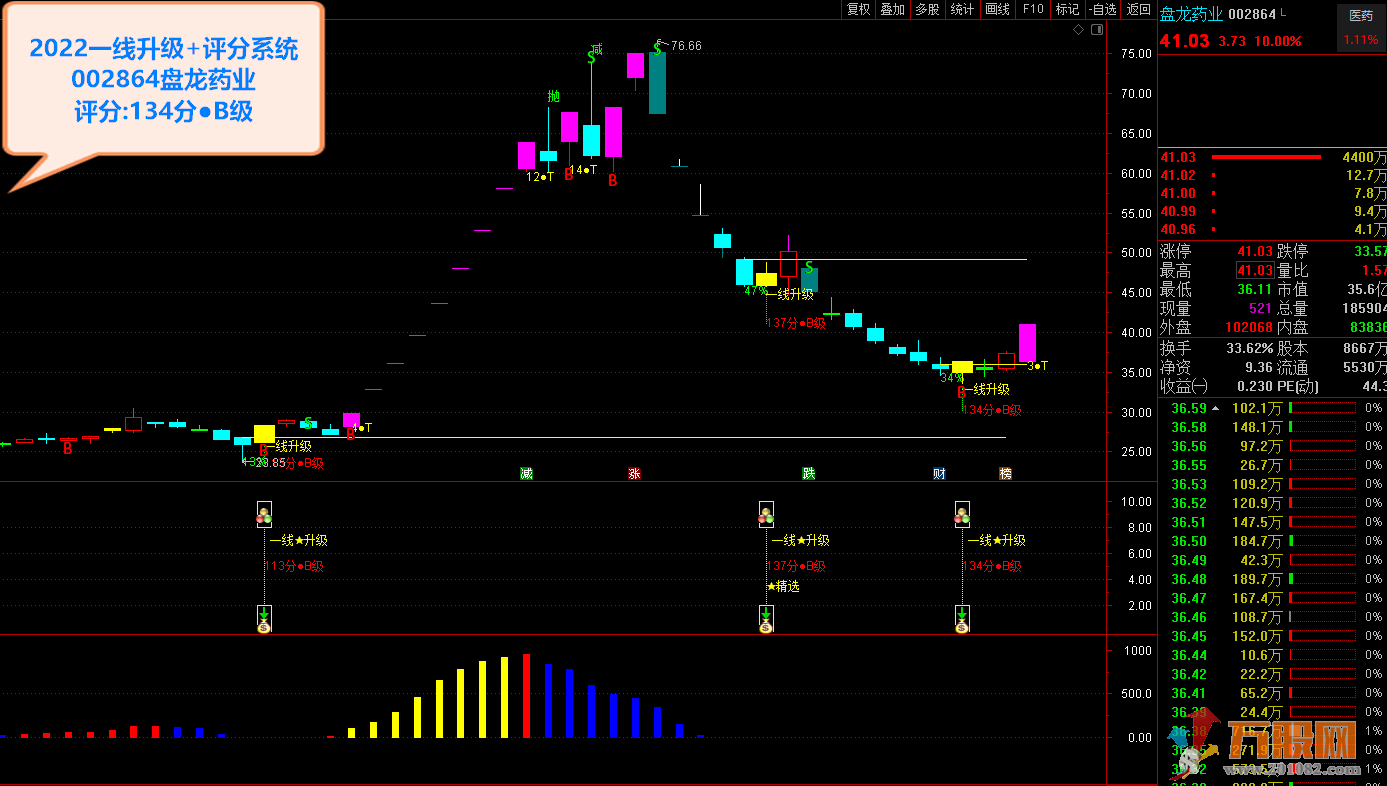This screenshot has width=1387, height=786.
Task: Click the 标记 mark button
Action: (1067, 9)
